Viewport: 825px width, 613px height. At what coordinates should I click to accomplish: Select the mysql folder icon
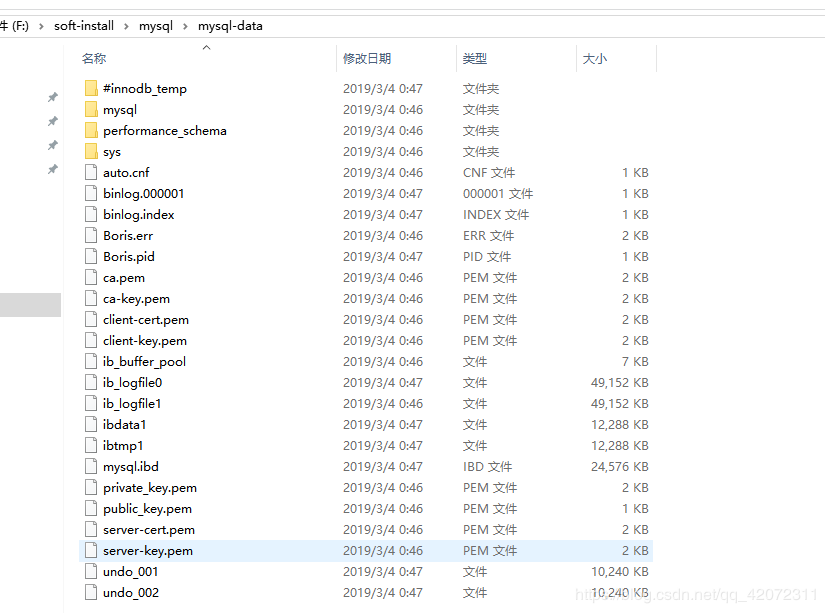click(91, 110)
